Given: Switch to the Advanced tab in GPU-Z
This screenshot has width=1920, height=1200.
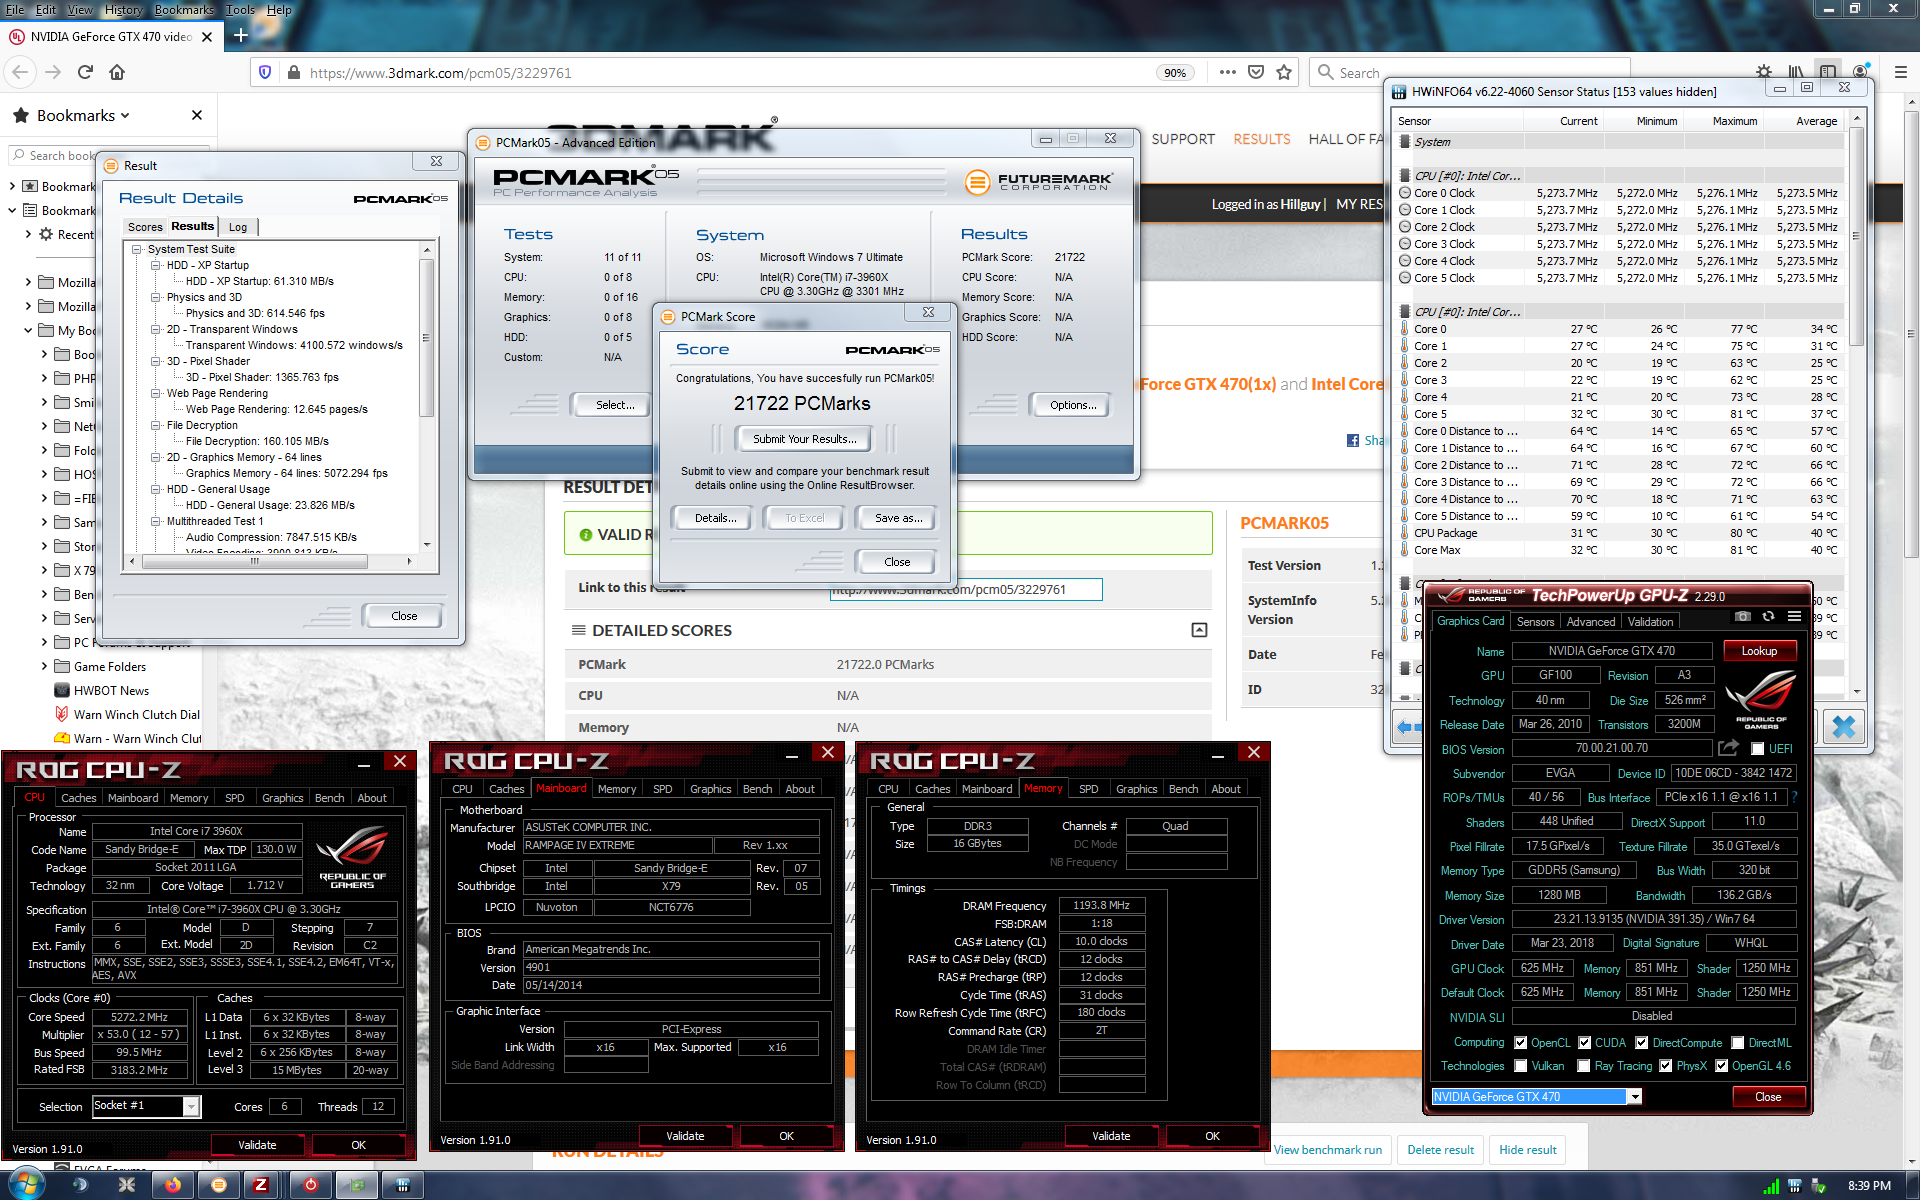Looking at the screenshot, I should tap(1590, 621).
